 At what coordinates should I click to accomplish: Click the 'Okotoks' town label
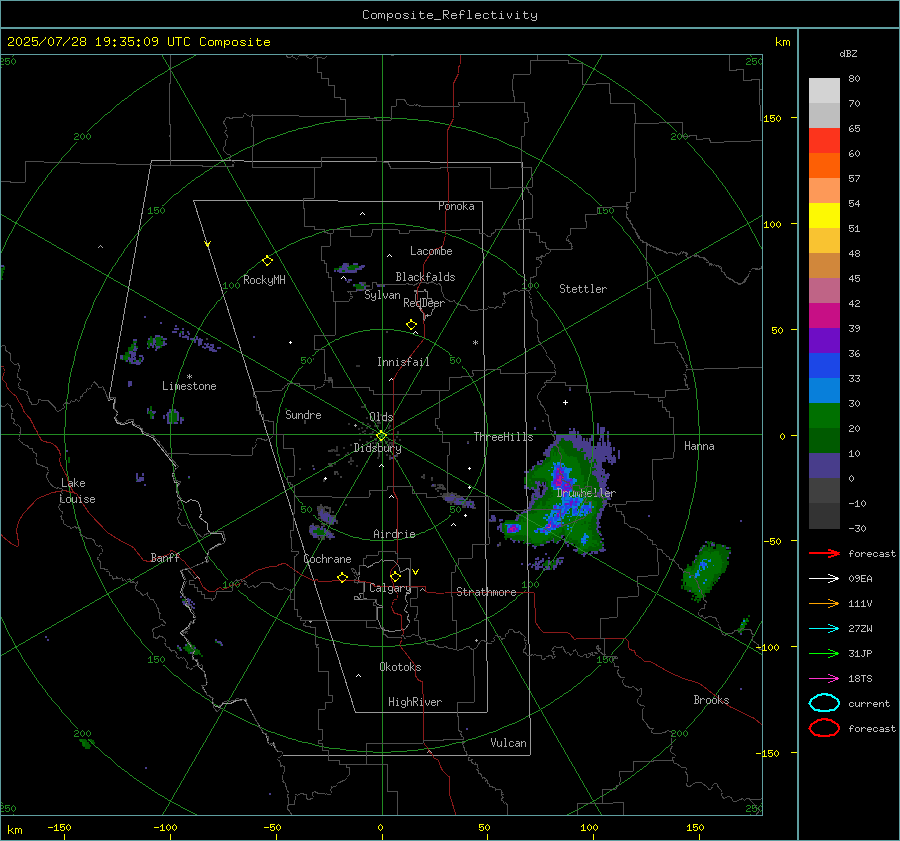pyautogui.click(x=400, y=667)
